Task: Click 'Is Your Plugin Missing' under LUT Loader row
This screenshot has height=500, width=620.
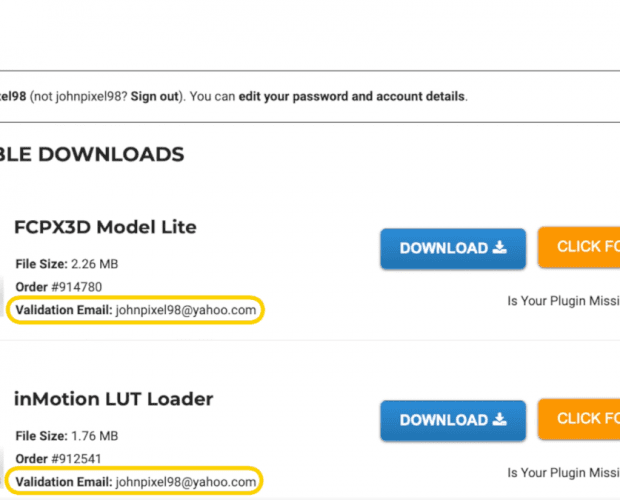Action: (x=564, y=473)
